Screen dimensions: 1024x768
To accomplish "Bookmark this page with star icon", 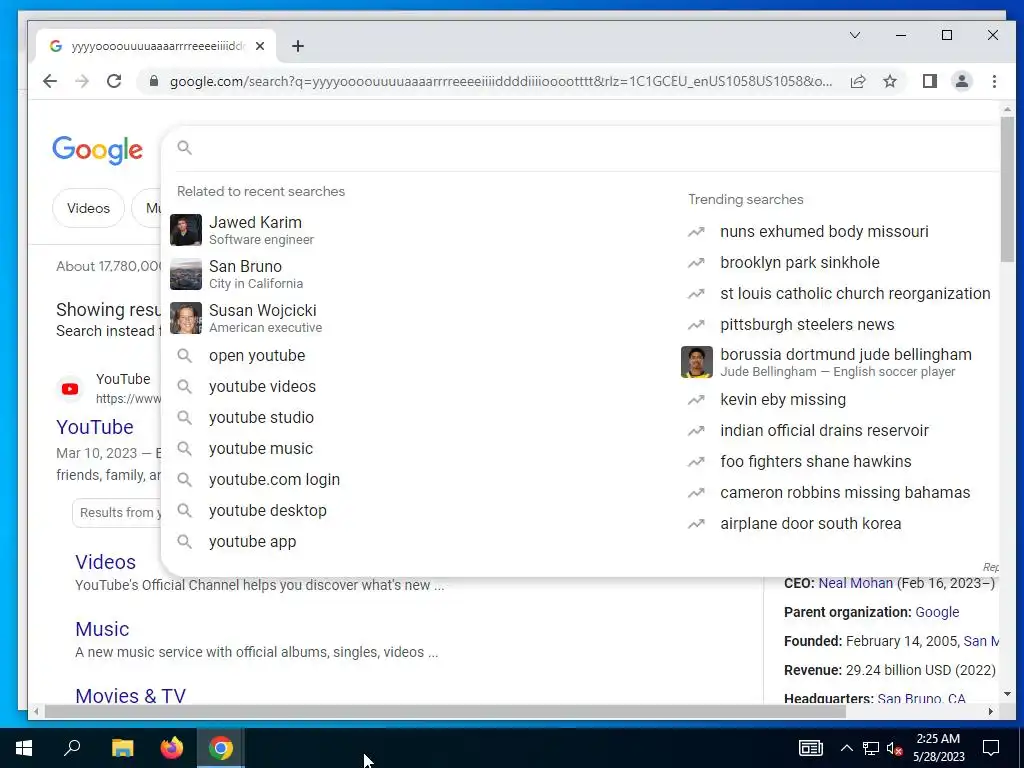I will click(x=890, y=81).
